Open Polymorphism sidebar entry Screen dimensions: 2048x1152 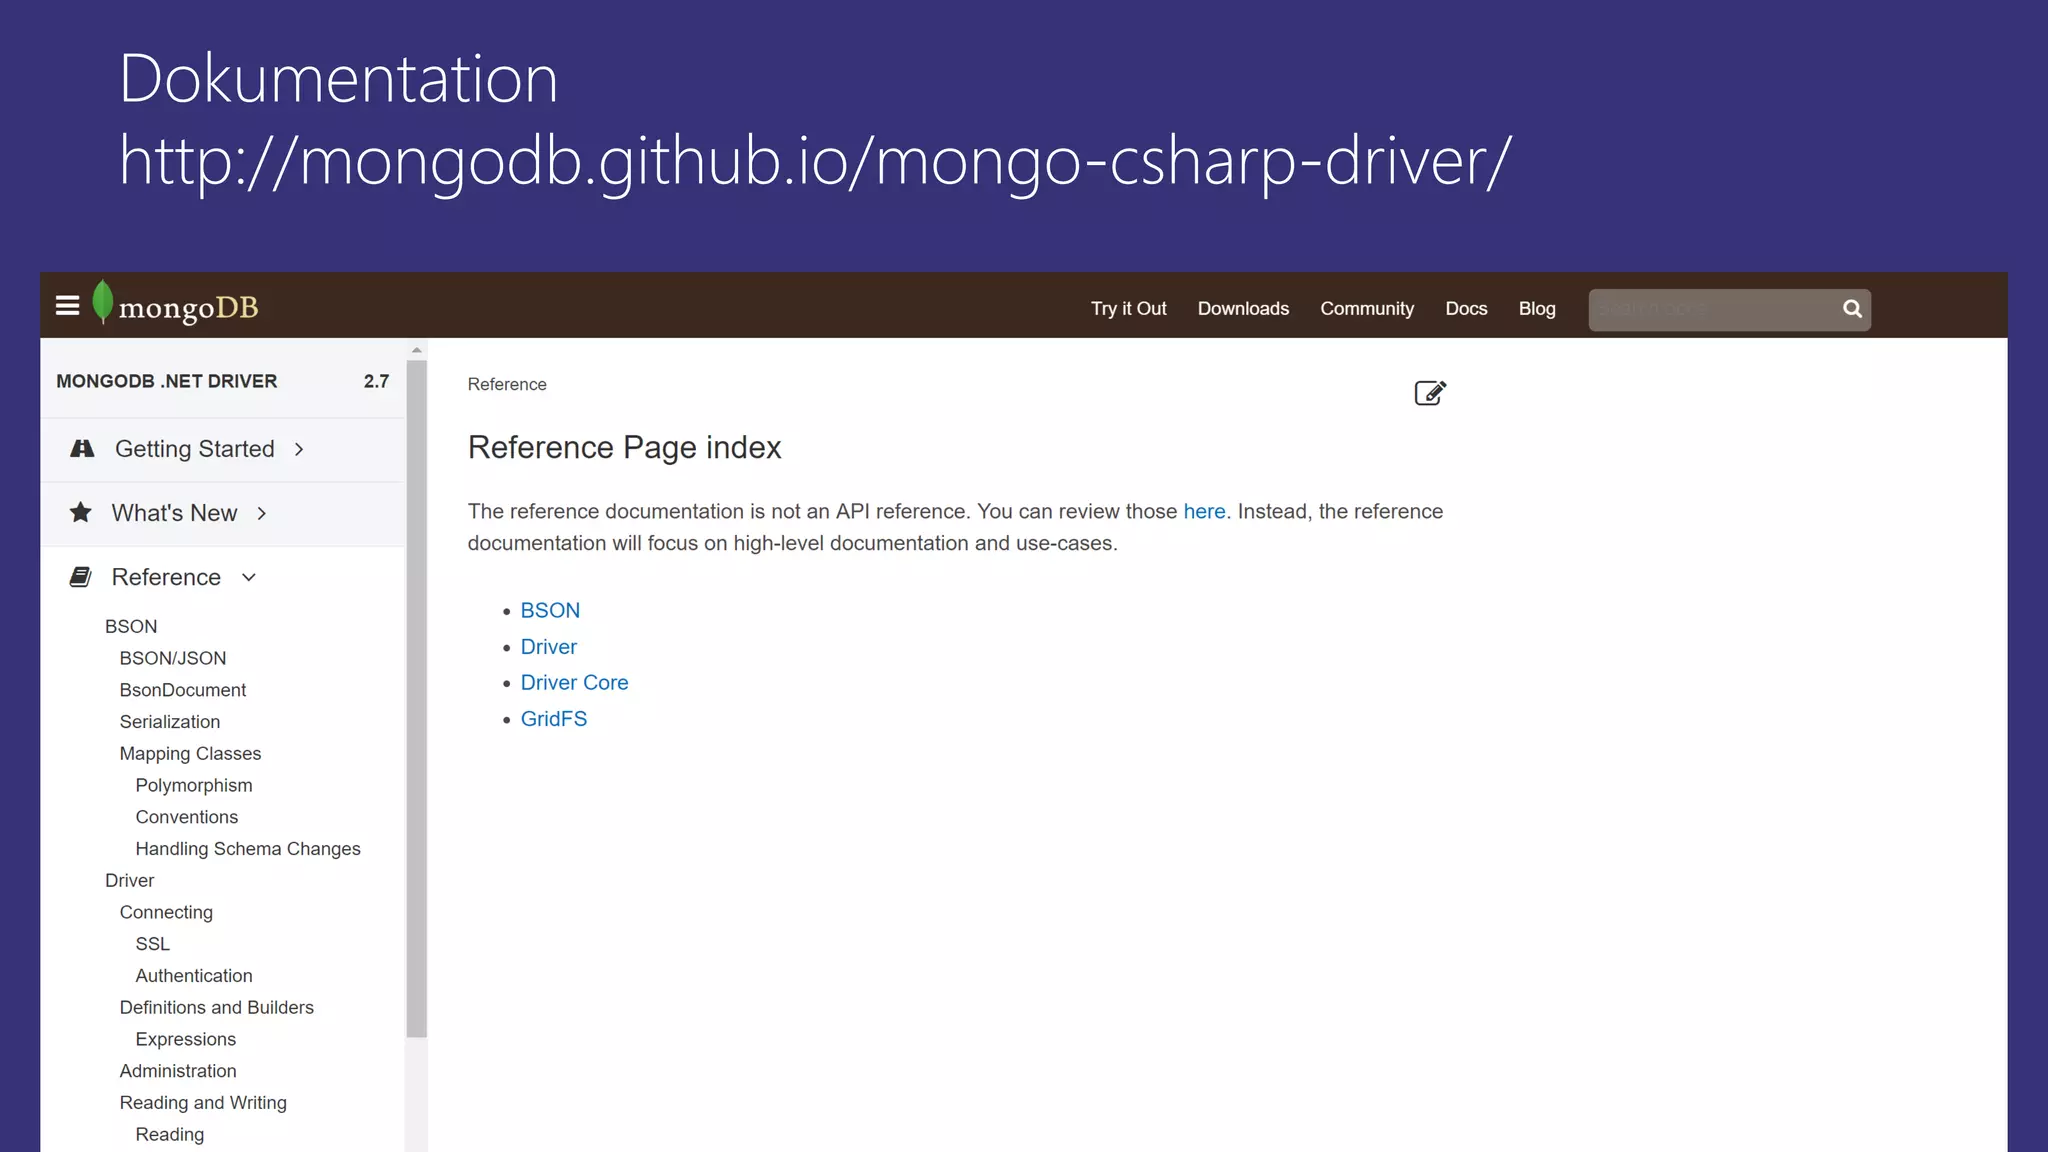click(194, 786)
